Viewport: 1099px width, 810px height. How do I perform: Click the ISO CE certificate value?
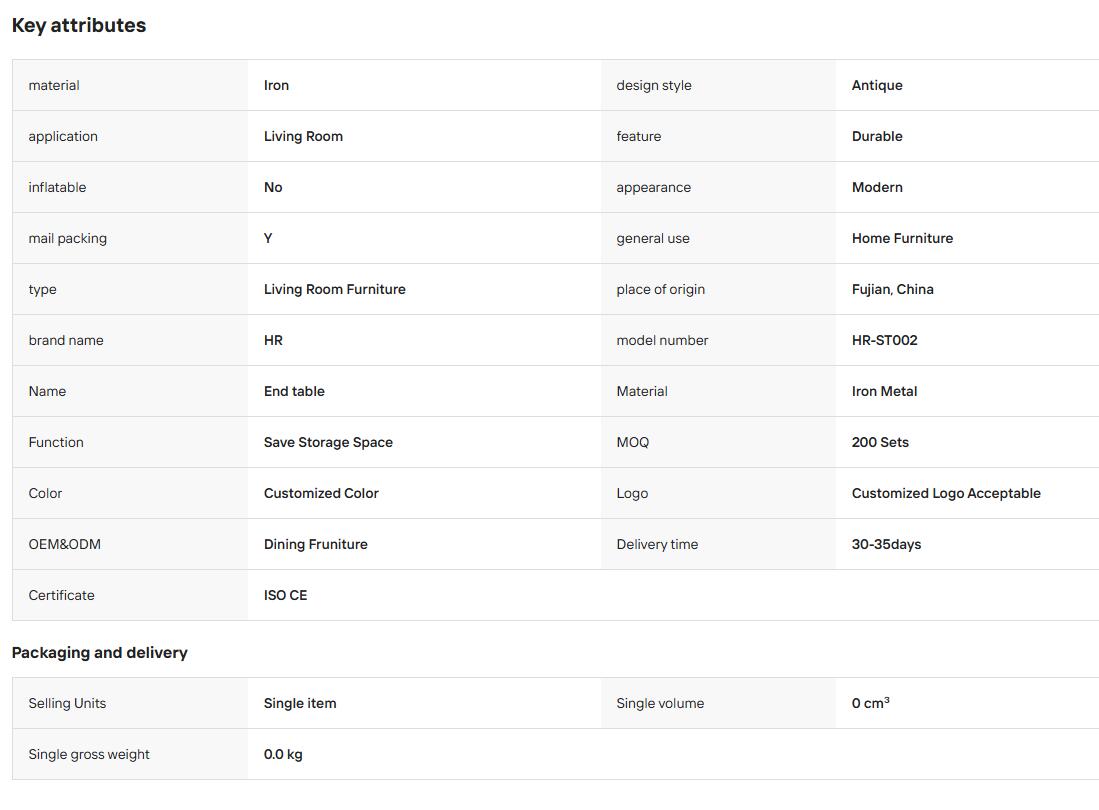285,596
